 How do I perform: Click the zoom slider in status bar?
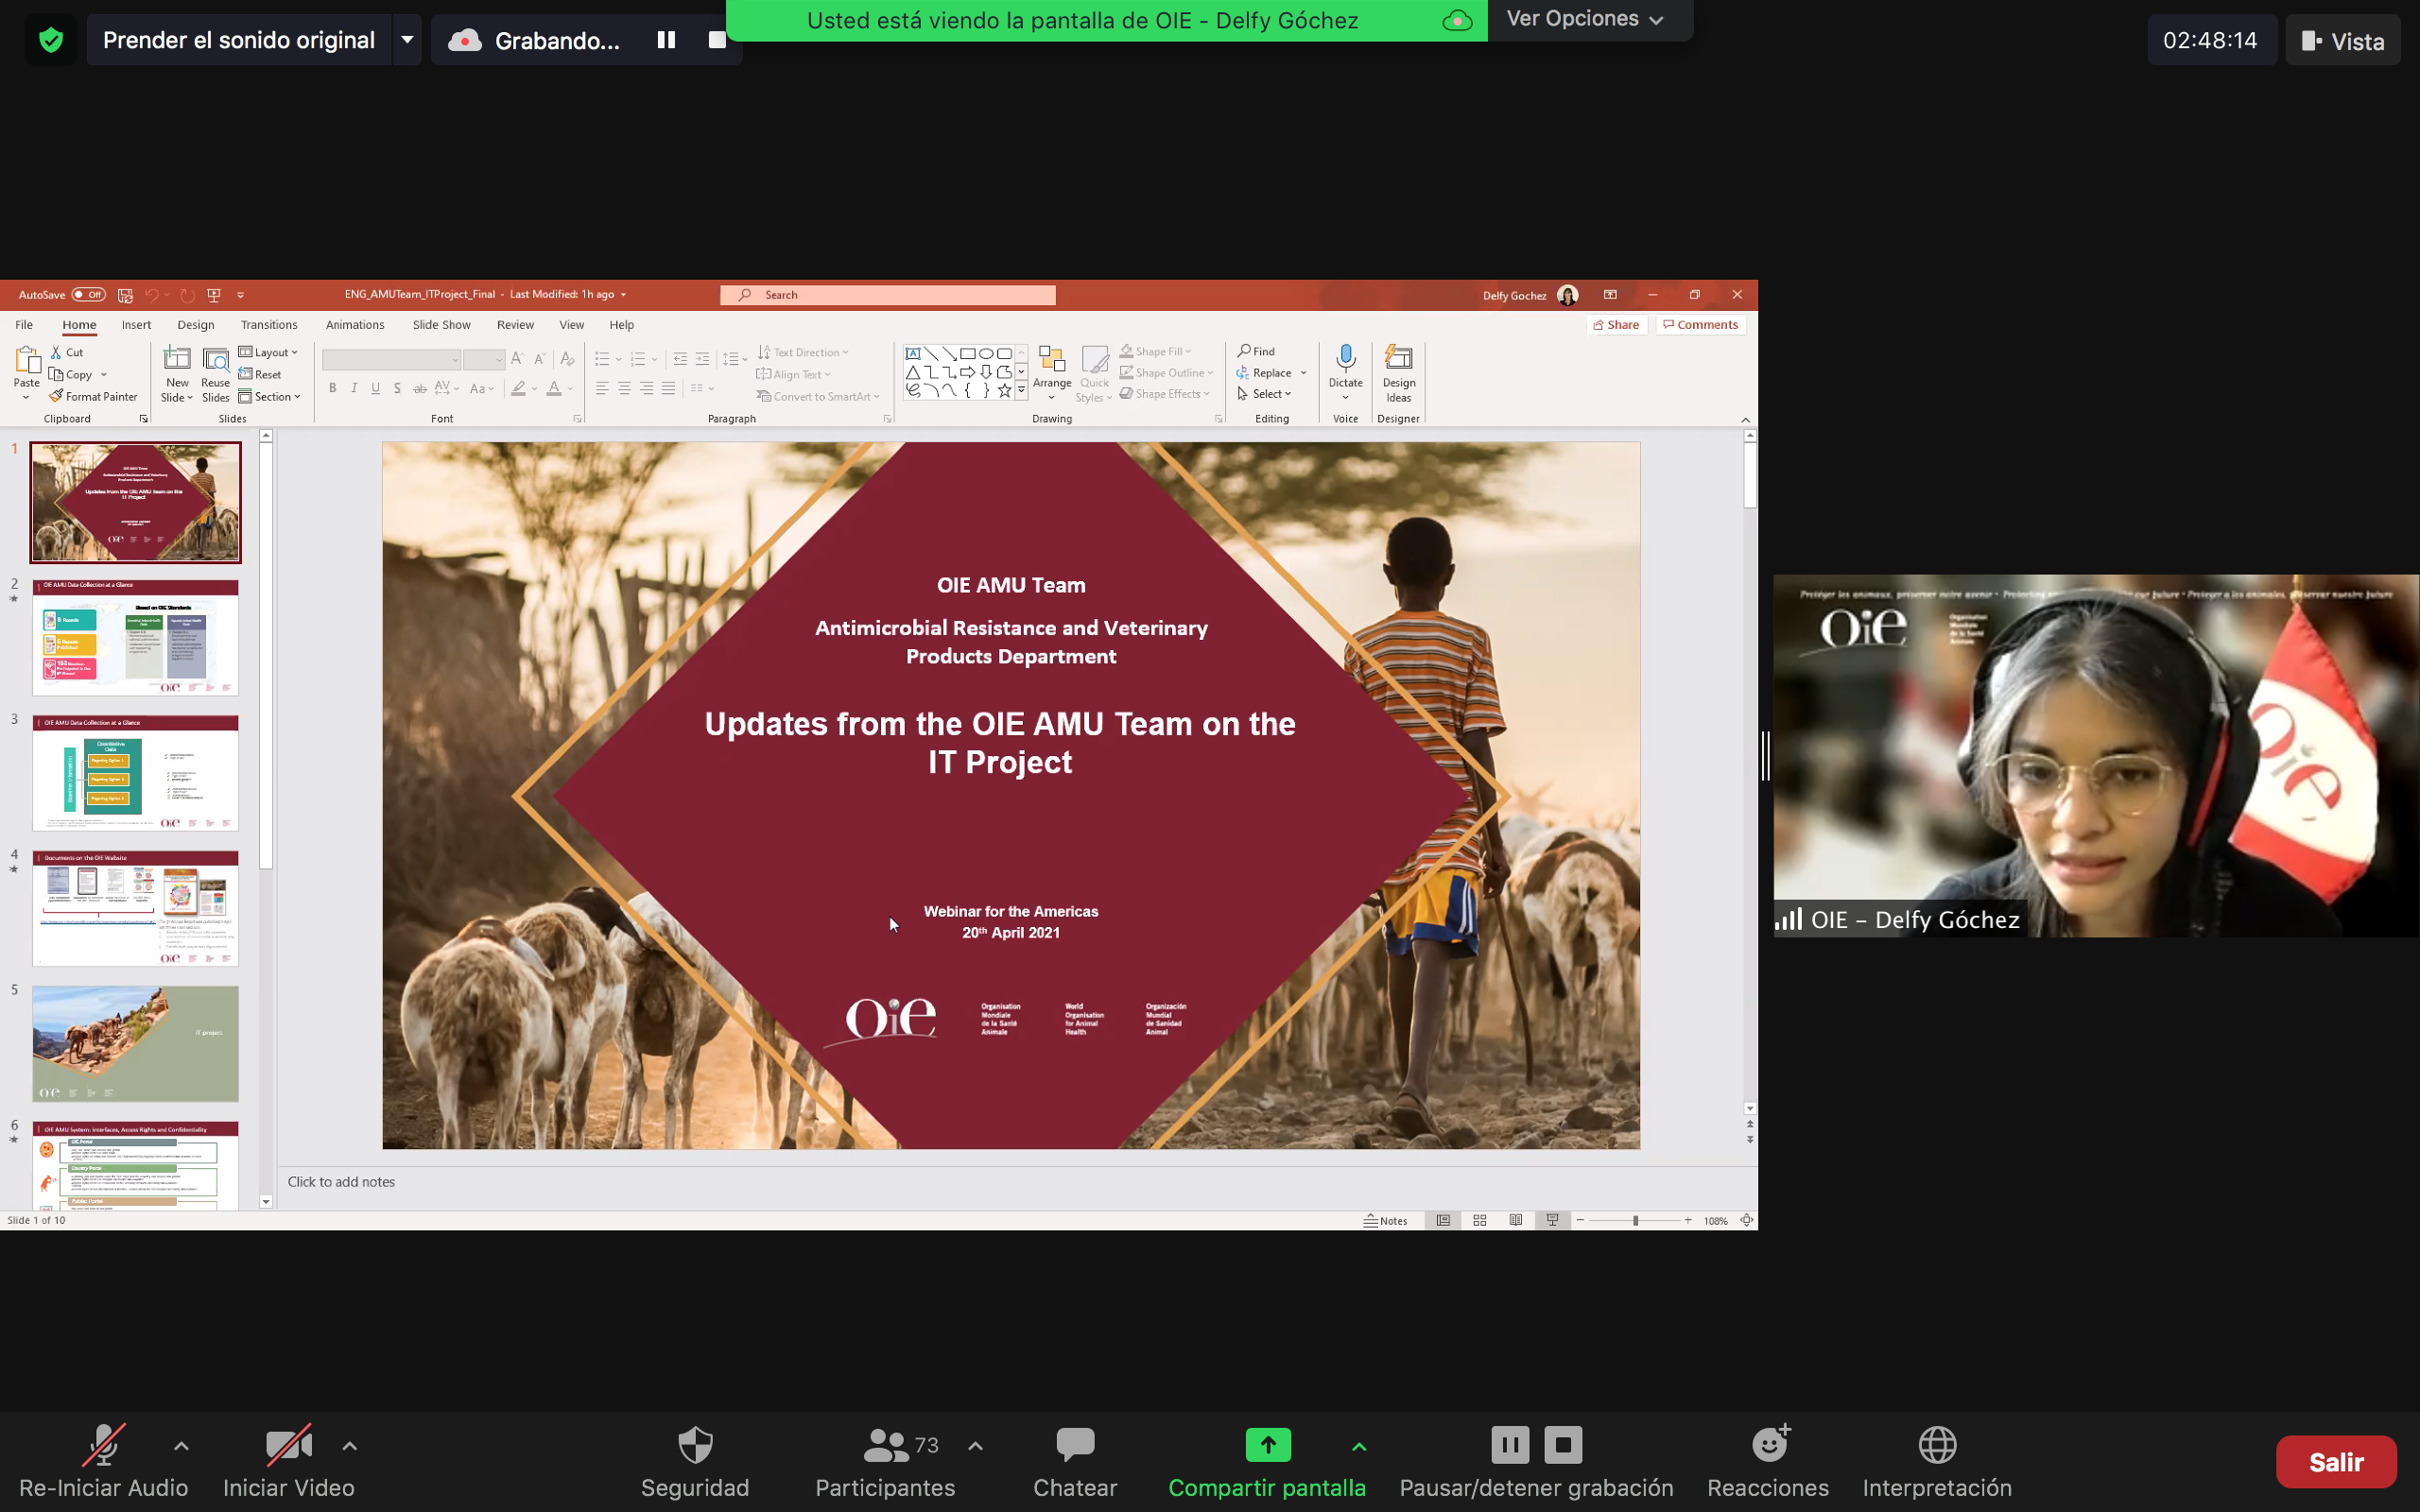click(x=1635, y=1220)
